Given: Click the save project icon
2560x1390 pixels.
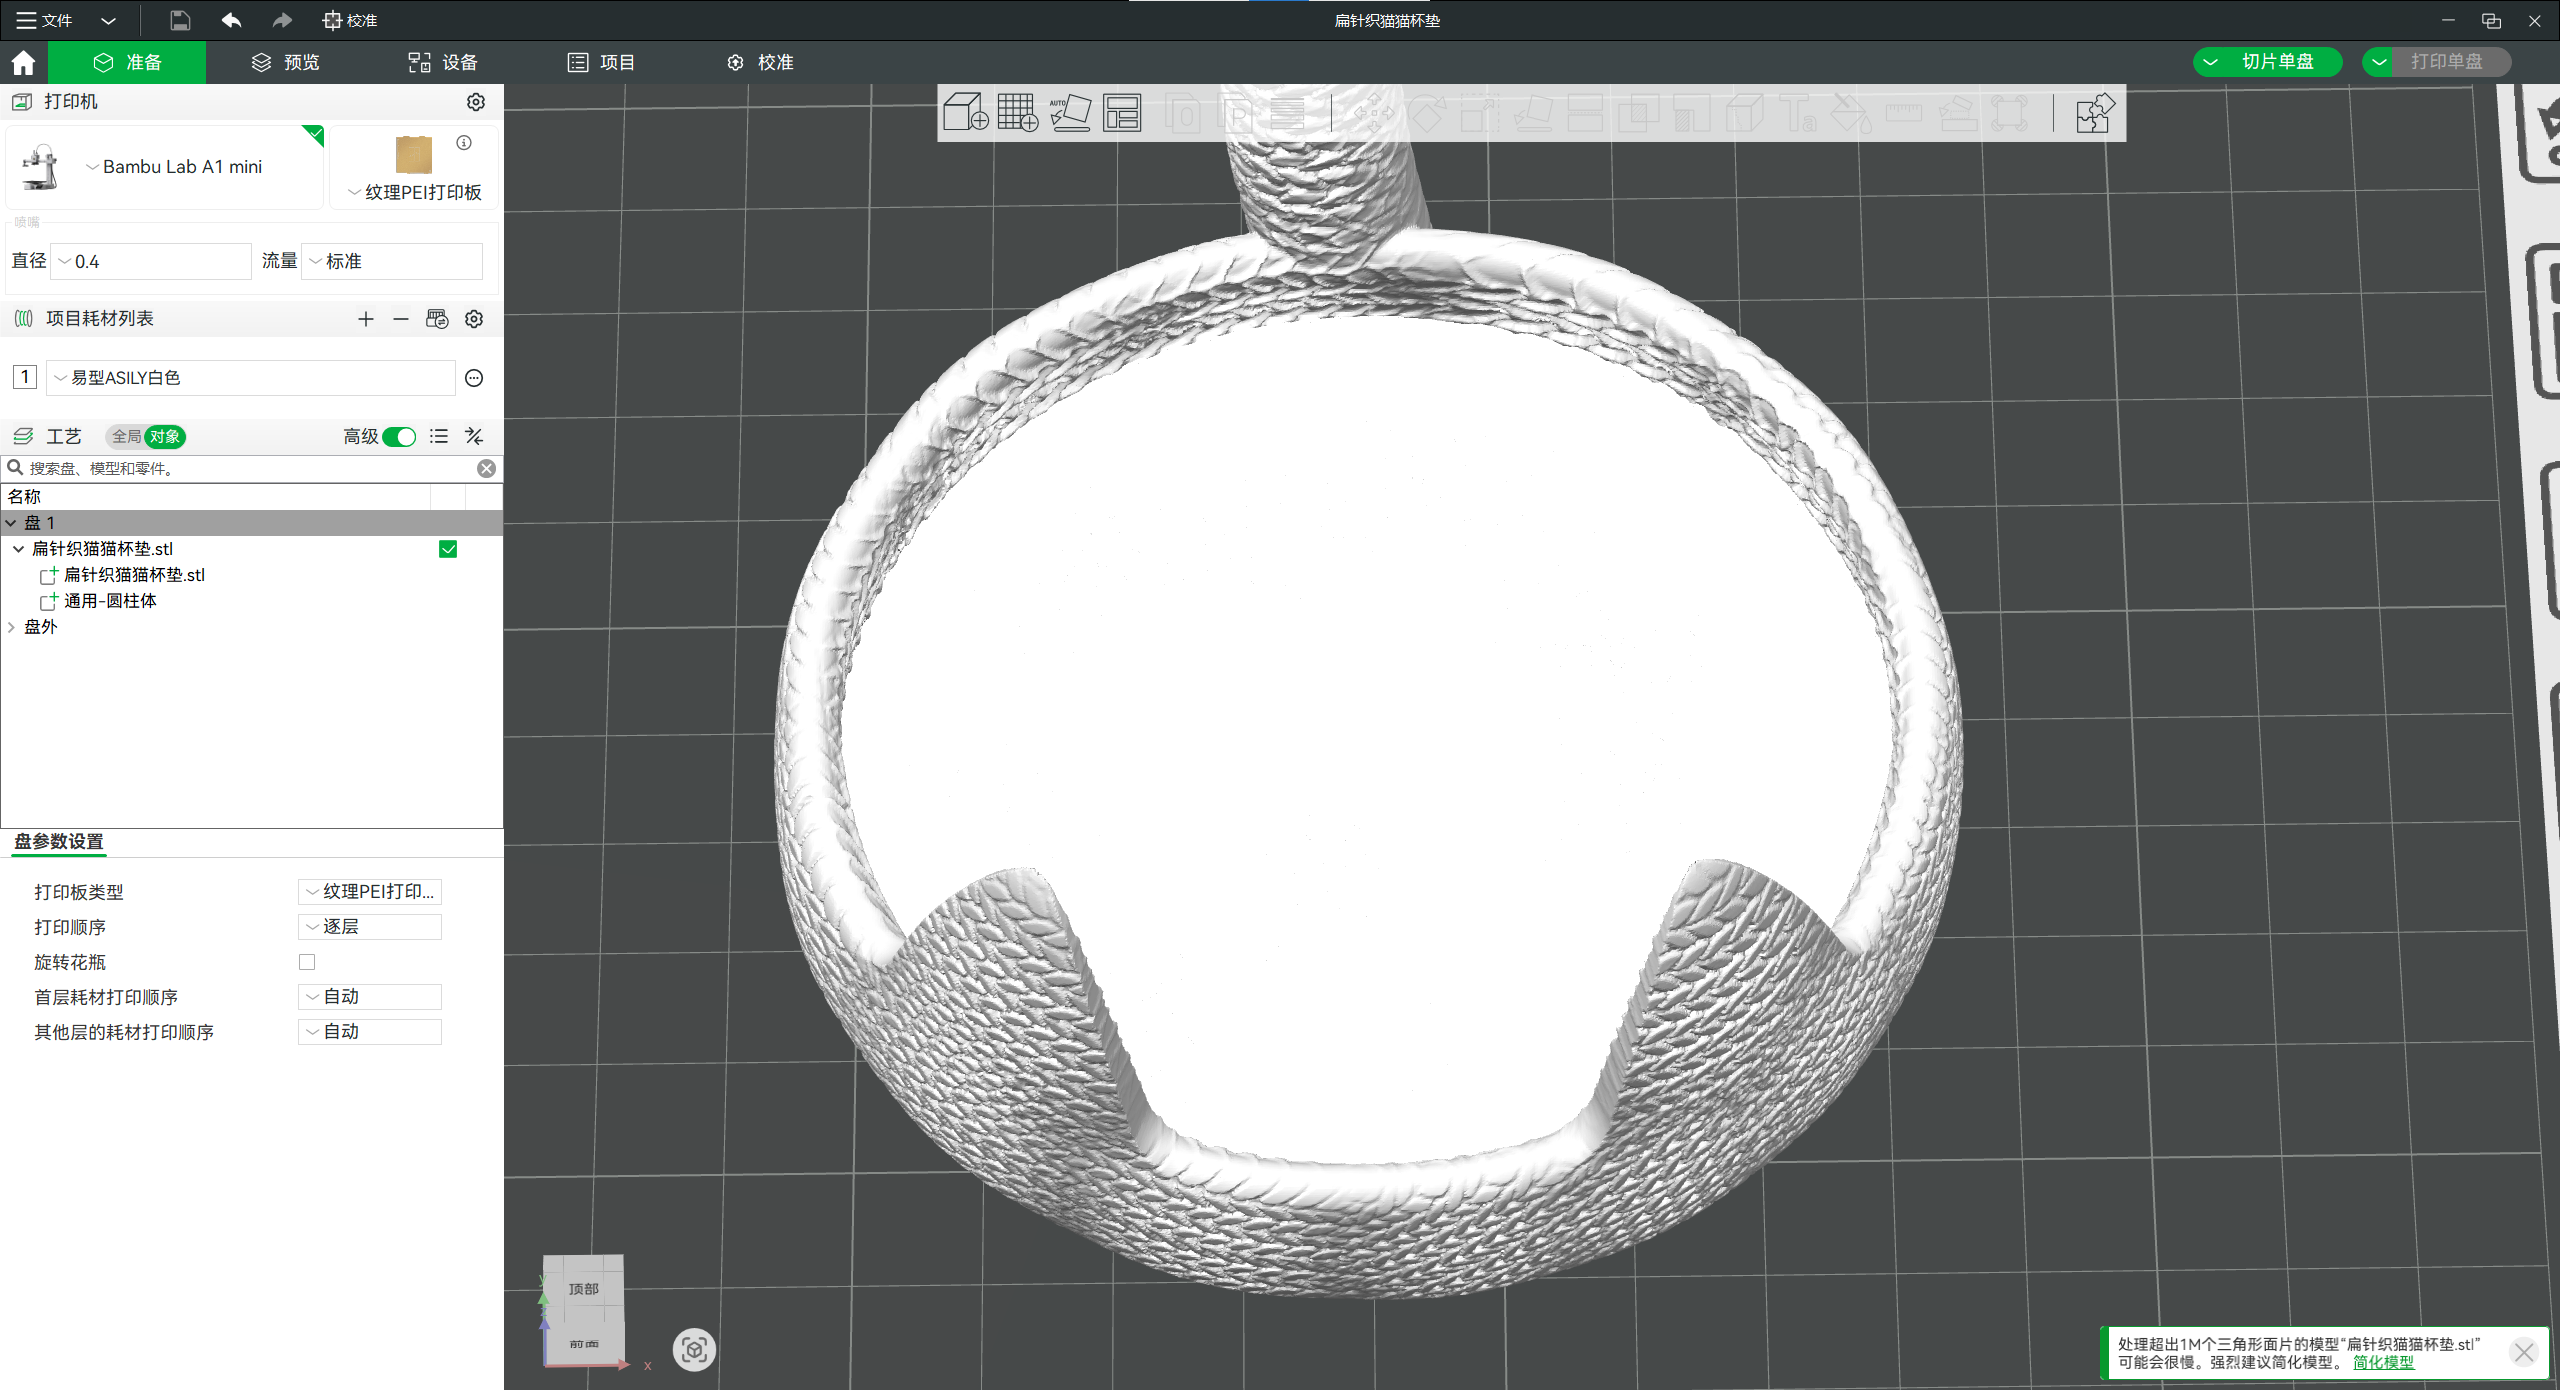Looking at the screenshot, I should tap(180, 20).
